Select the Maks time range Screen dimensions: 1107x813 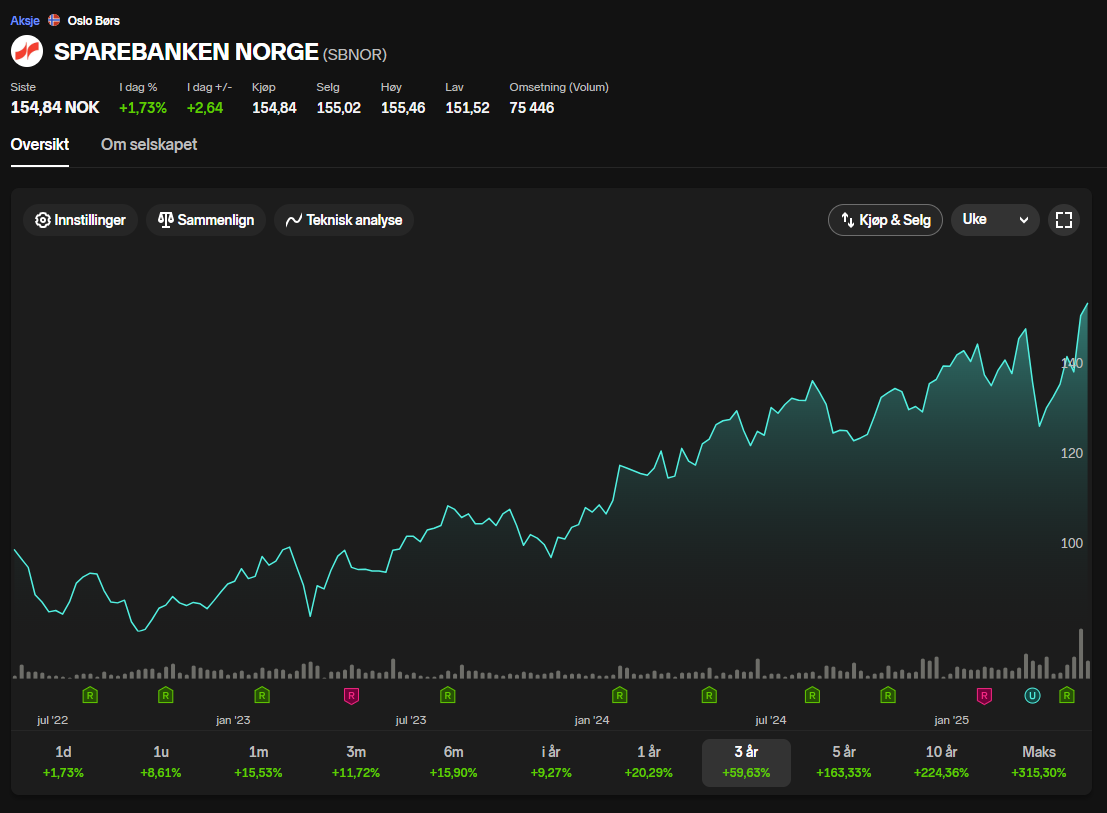(x=1039, y=762)
